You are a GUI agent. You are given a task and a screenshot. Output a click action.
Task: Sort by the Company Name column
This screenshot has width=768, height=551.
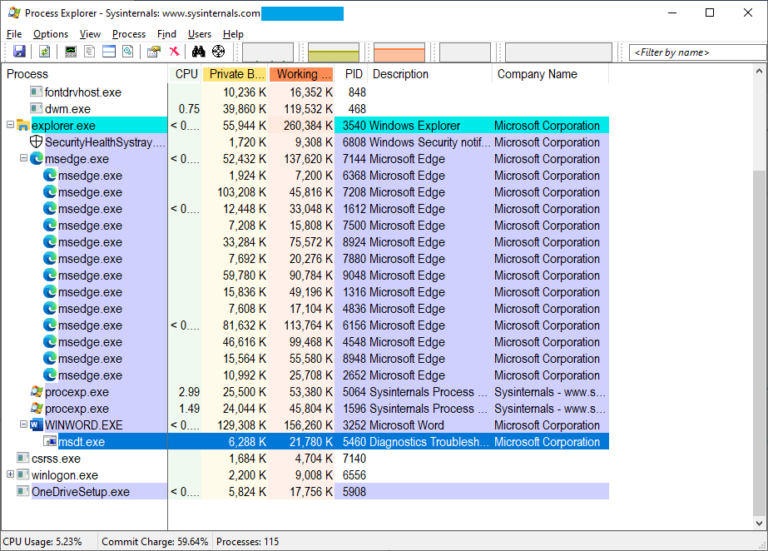(x=536, y=74)
